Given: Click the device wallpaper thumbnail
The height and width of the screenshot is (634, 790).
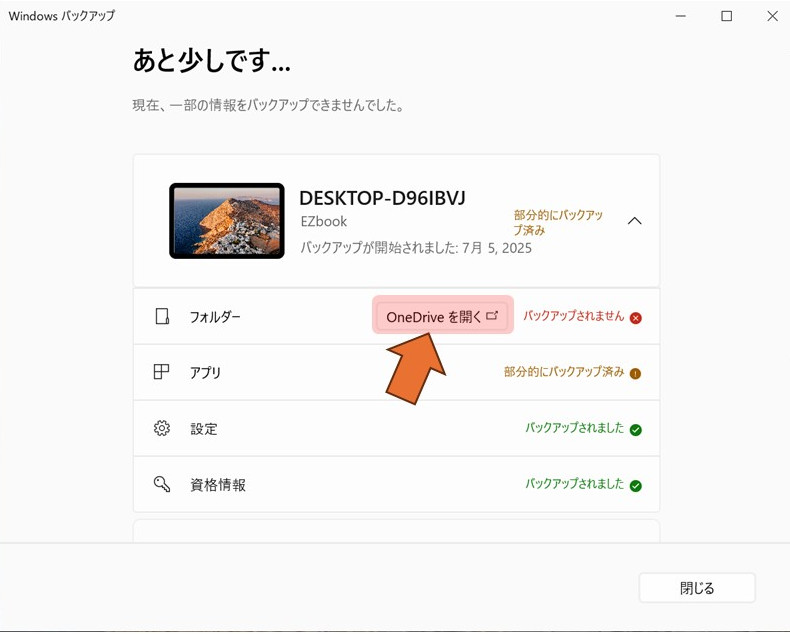Looking at the screenshot, I should [227, 221].
